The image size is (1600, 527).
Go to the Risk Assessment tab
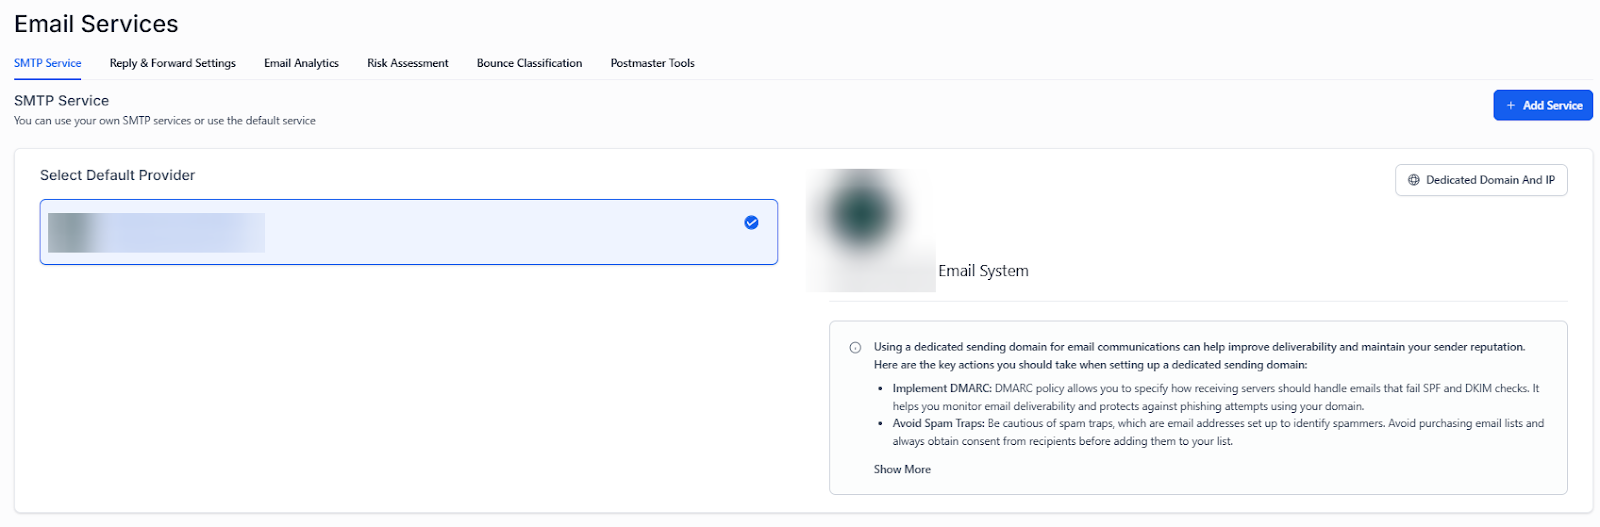coord(407,63)
